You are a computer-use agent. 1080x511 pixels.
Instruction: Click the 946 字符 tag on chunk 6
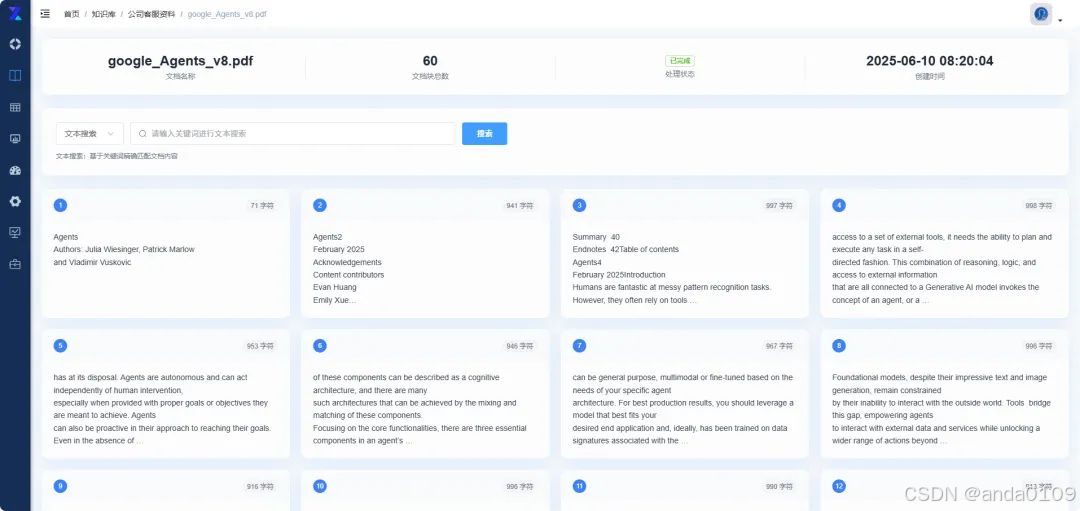tap(520, 346)
